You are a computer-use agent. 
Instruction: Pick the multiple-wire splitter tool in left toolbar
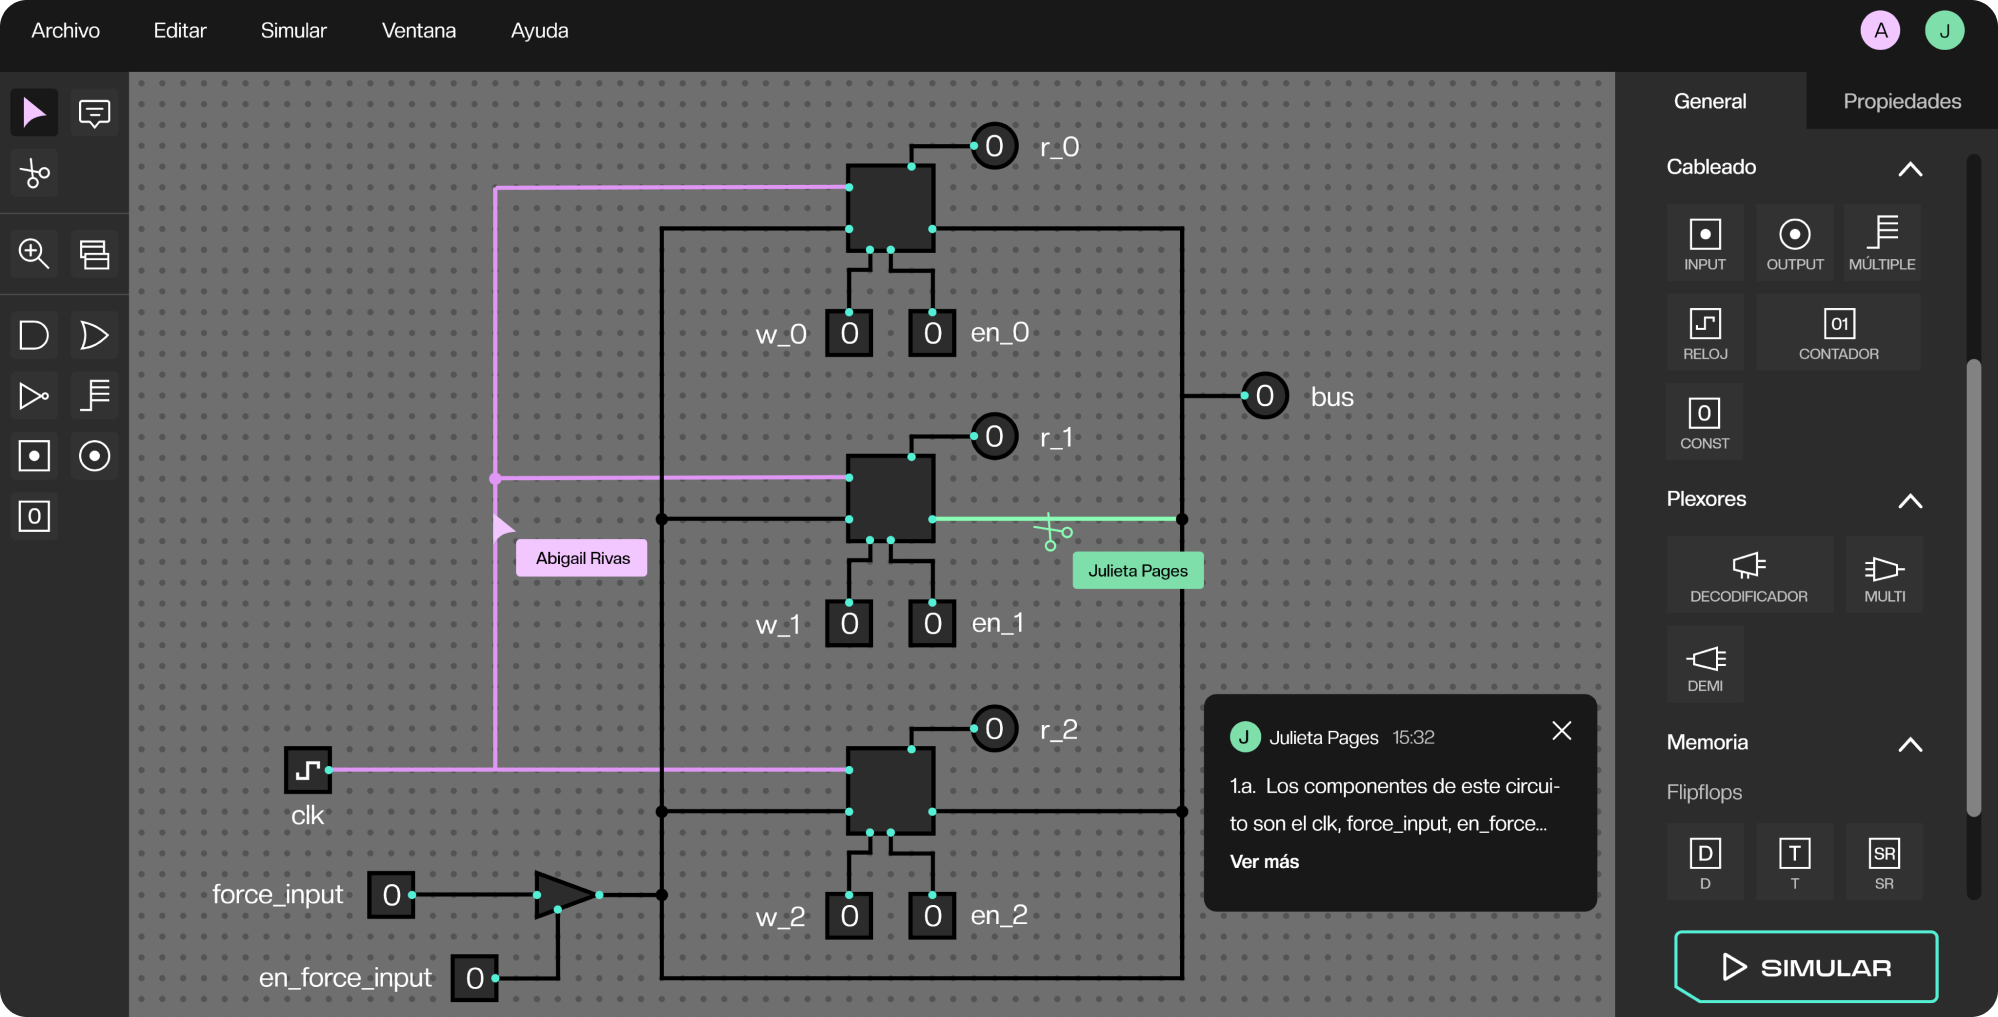click(95, 396)
